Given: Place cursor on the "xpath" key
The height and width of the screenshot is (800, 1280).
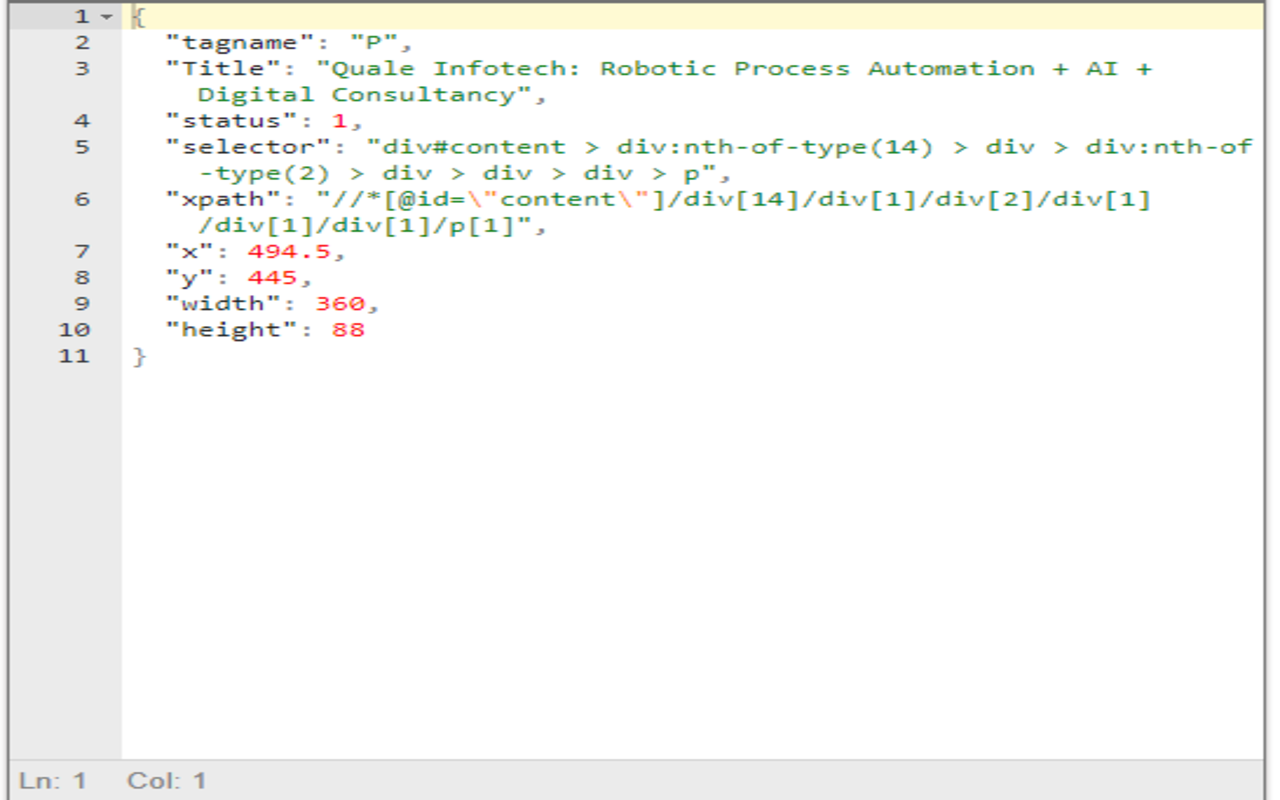Looking at the screenshot, I should click(223, 199).
